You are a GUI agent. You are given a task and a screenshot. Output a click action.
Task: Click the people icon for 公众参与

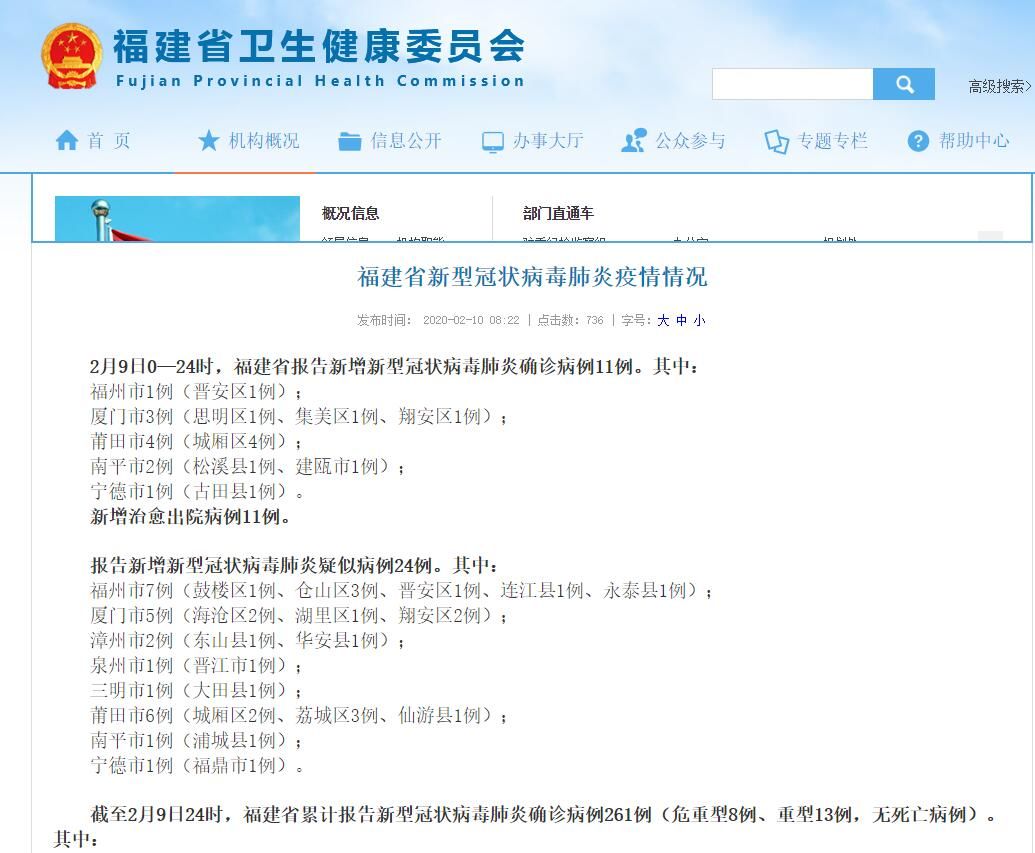[633, 142]
